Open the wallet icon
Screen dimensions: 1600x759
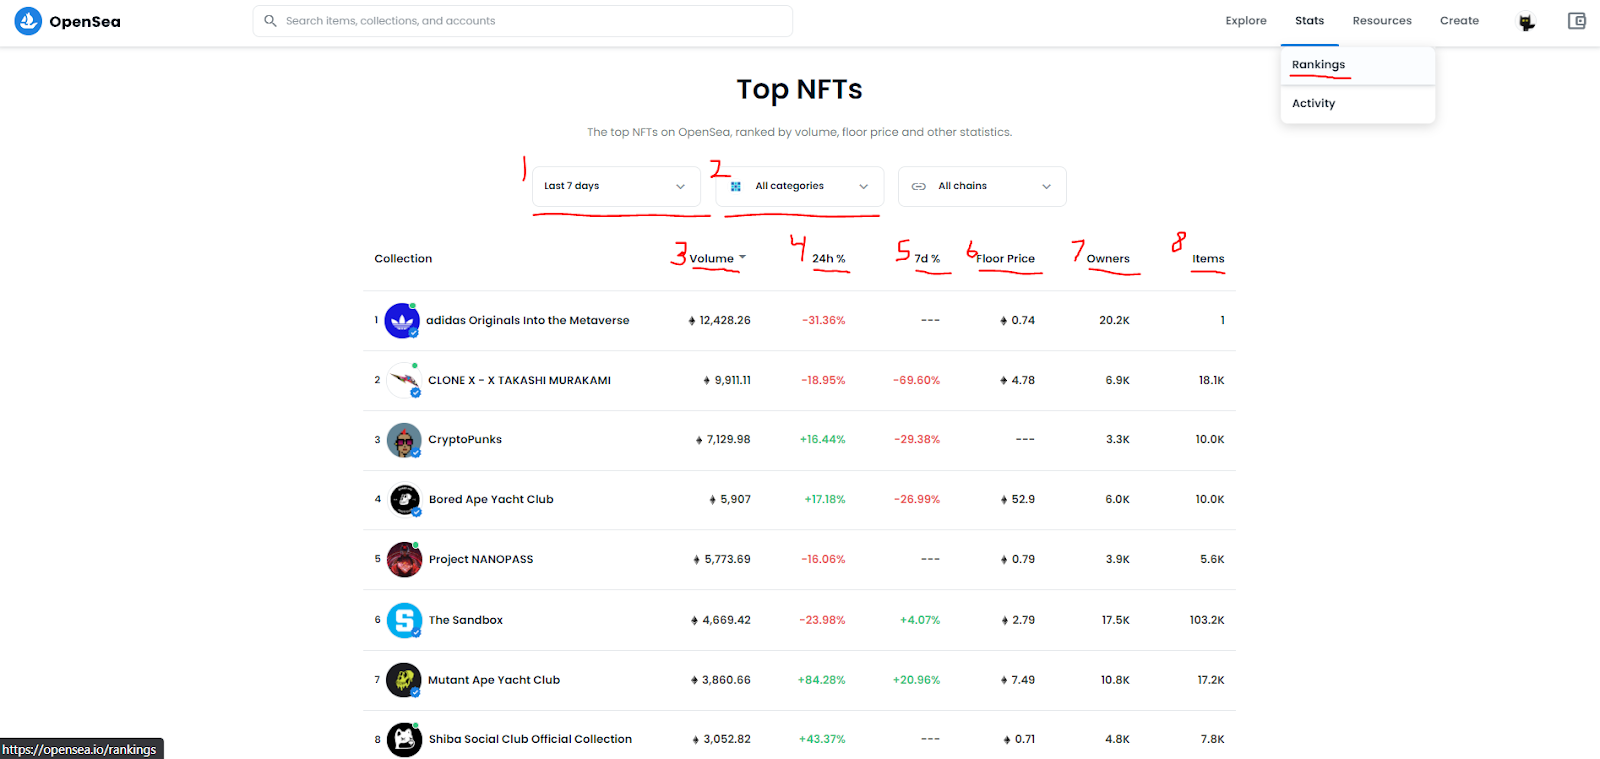tap(1577, 21)
